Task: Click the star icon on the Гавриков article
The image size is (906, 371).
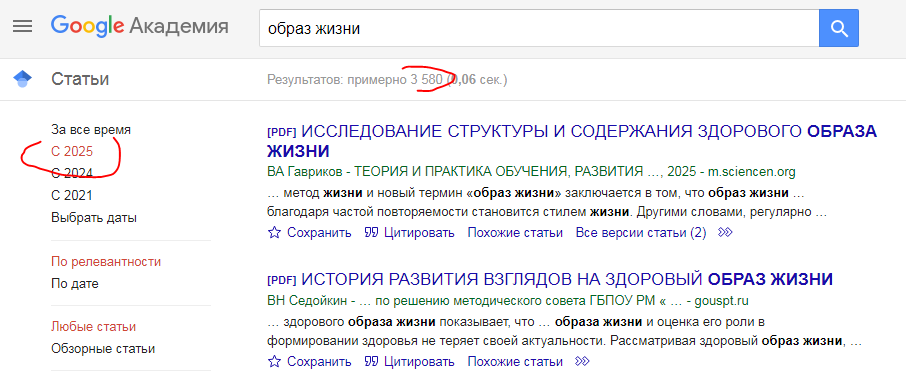Action: tap(274, 233)
